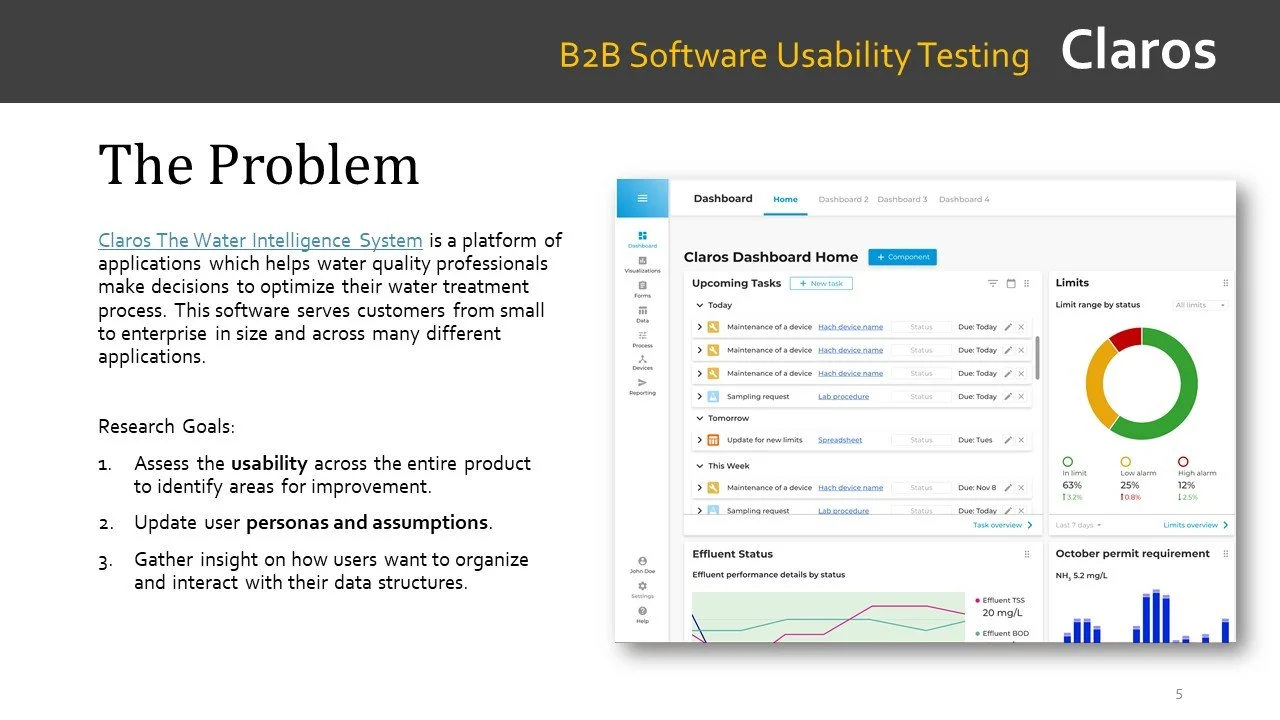Open the Last 7 days dropdown
1280x720 pixels.
(x=1079, y=525)
